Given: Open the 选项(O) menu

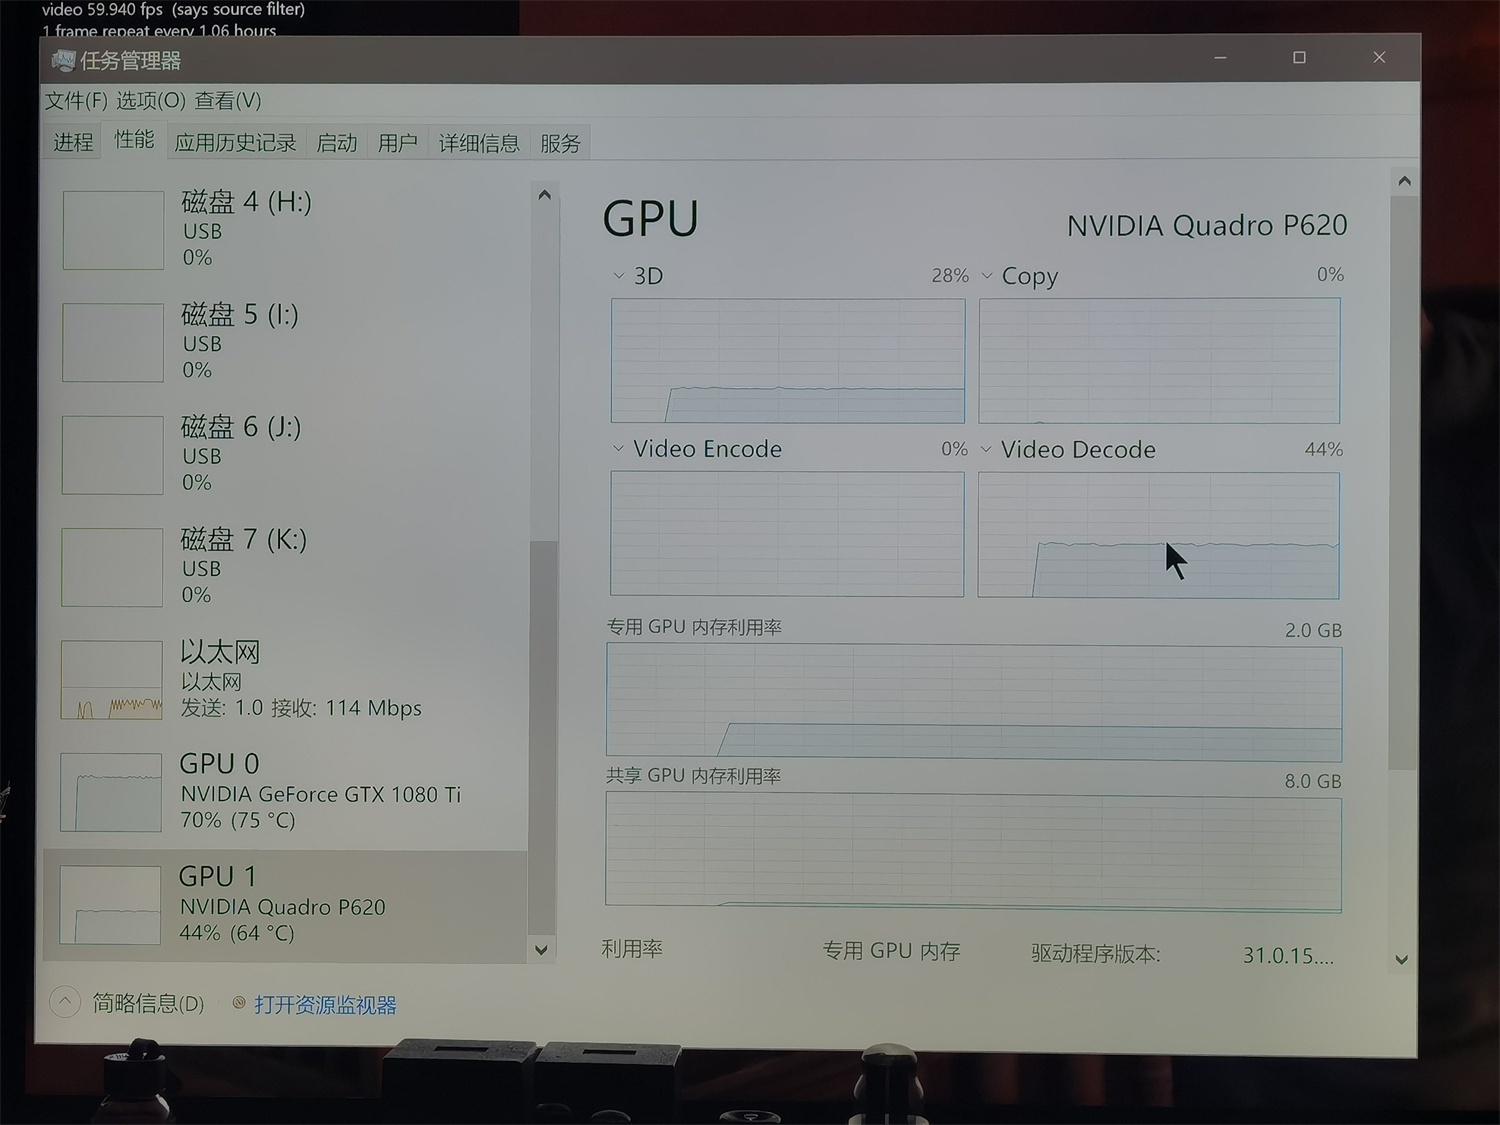Looking at the screenshot, I should click(151, 101).
